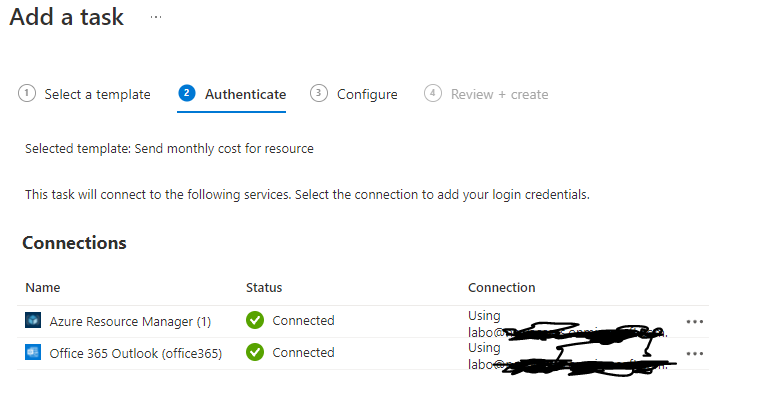The height and width of the screenshot is (418, 784).
Task: Click step 1 circle icon
Action: click(x=27, y=94)
